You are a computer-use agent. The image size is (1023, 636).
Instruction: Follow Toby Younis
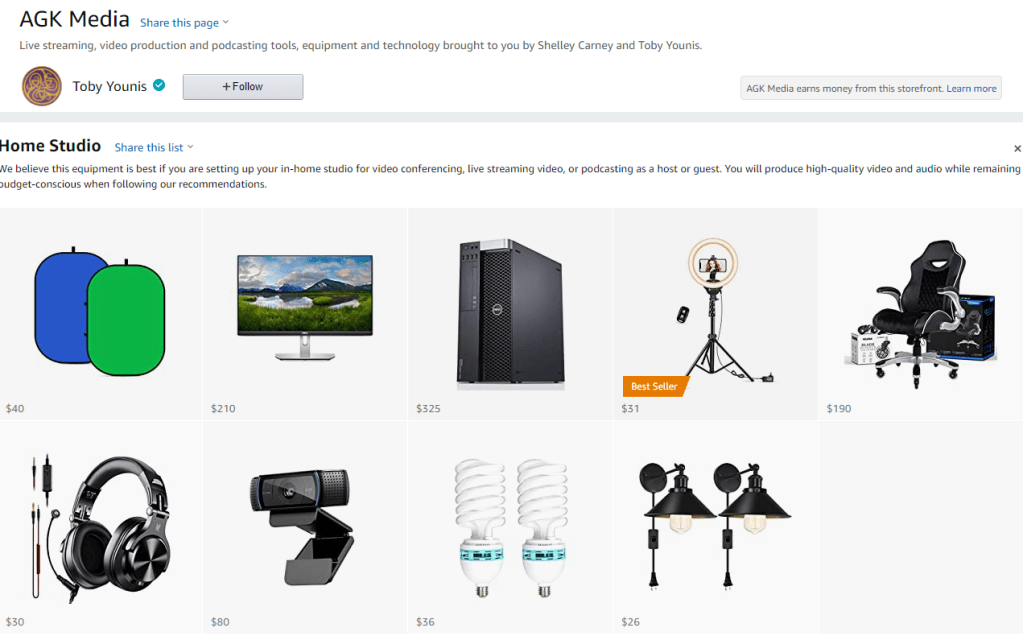(x=243, y=87)
